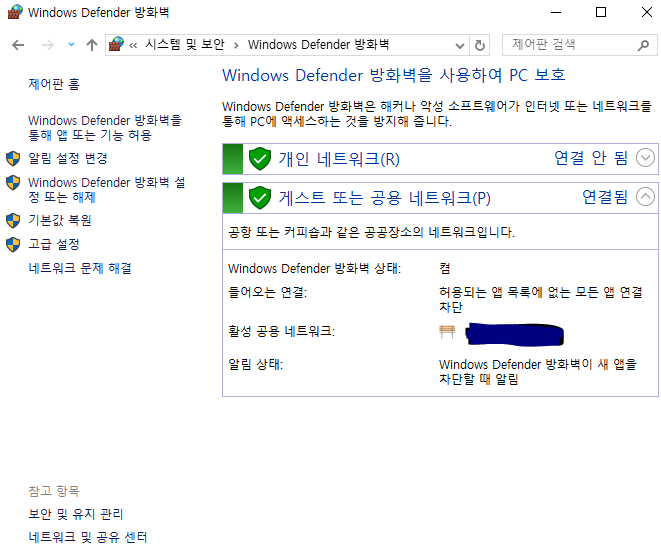The image size is (661, 557).
Task: Open 알림 설정 변경 link
Action: click(x=68, y=159)
